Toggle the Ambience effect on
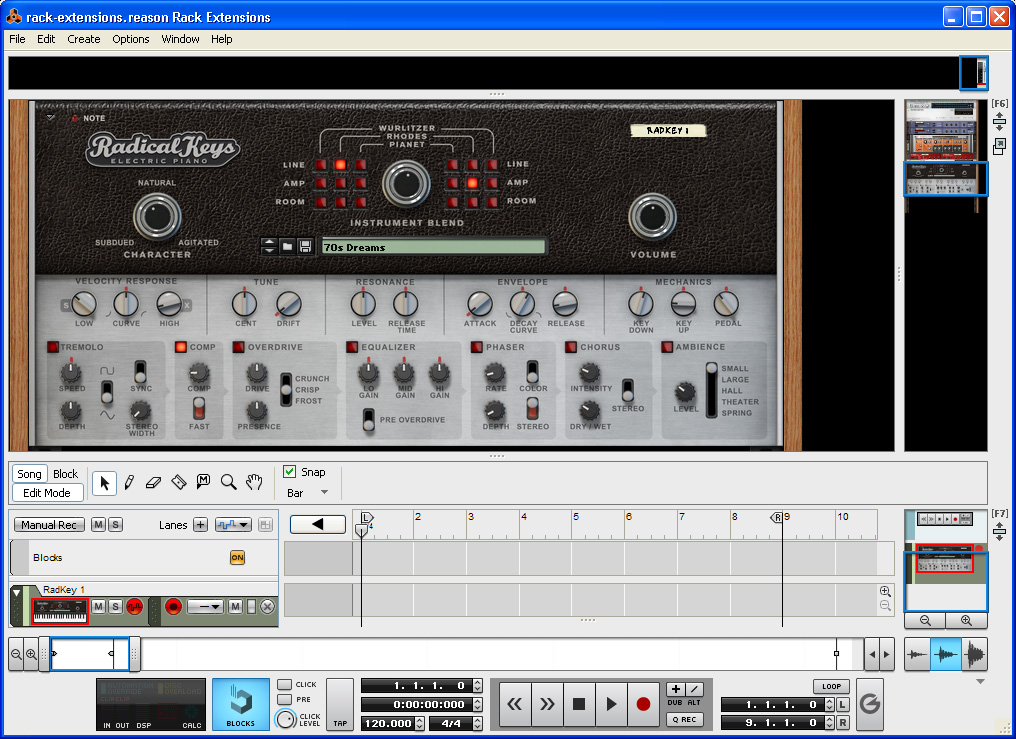The width and height of the screenshot is (1016, 739). click(x=667, y=347)
